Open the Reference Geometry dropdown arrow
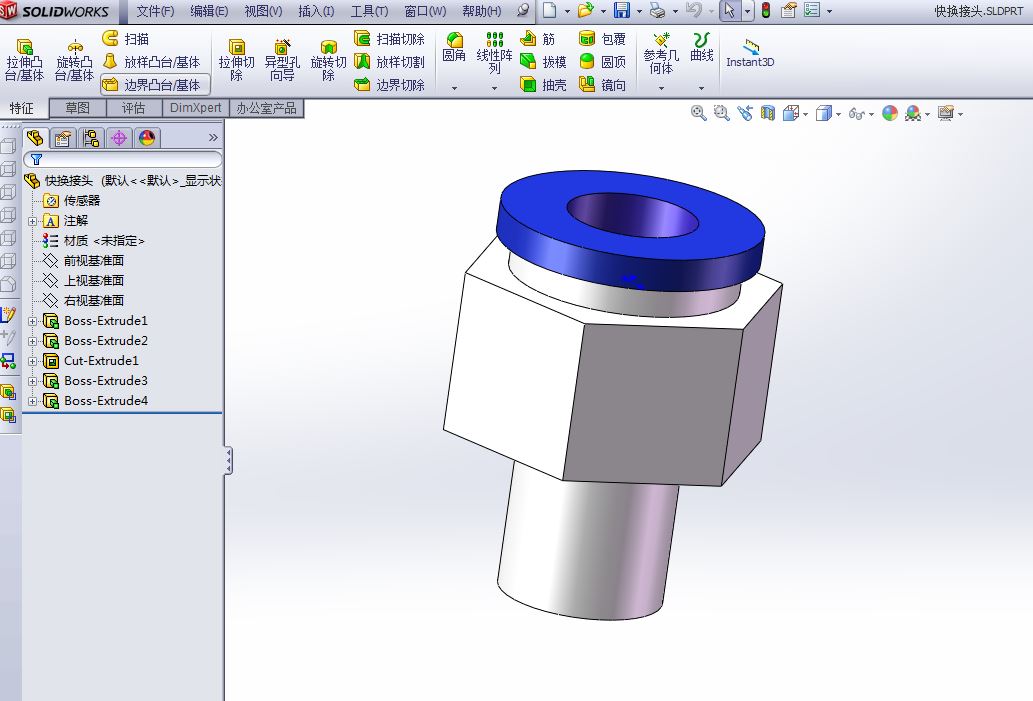This screenshot has height=701, width=1033. click(661, 88)
